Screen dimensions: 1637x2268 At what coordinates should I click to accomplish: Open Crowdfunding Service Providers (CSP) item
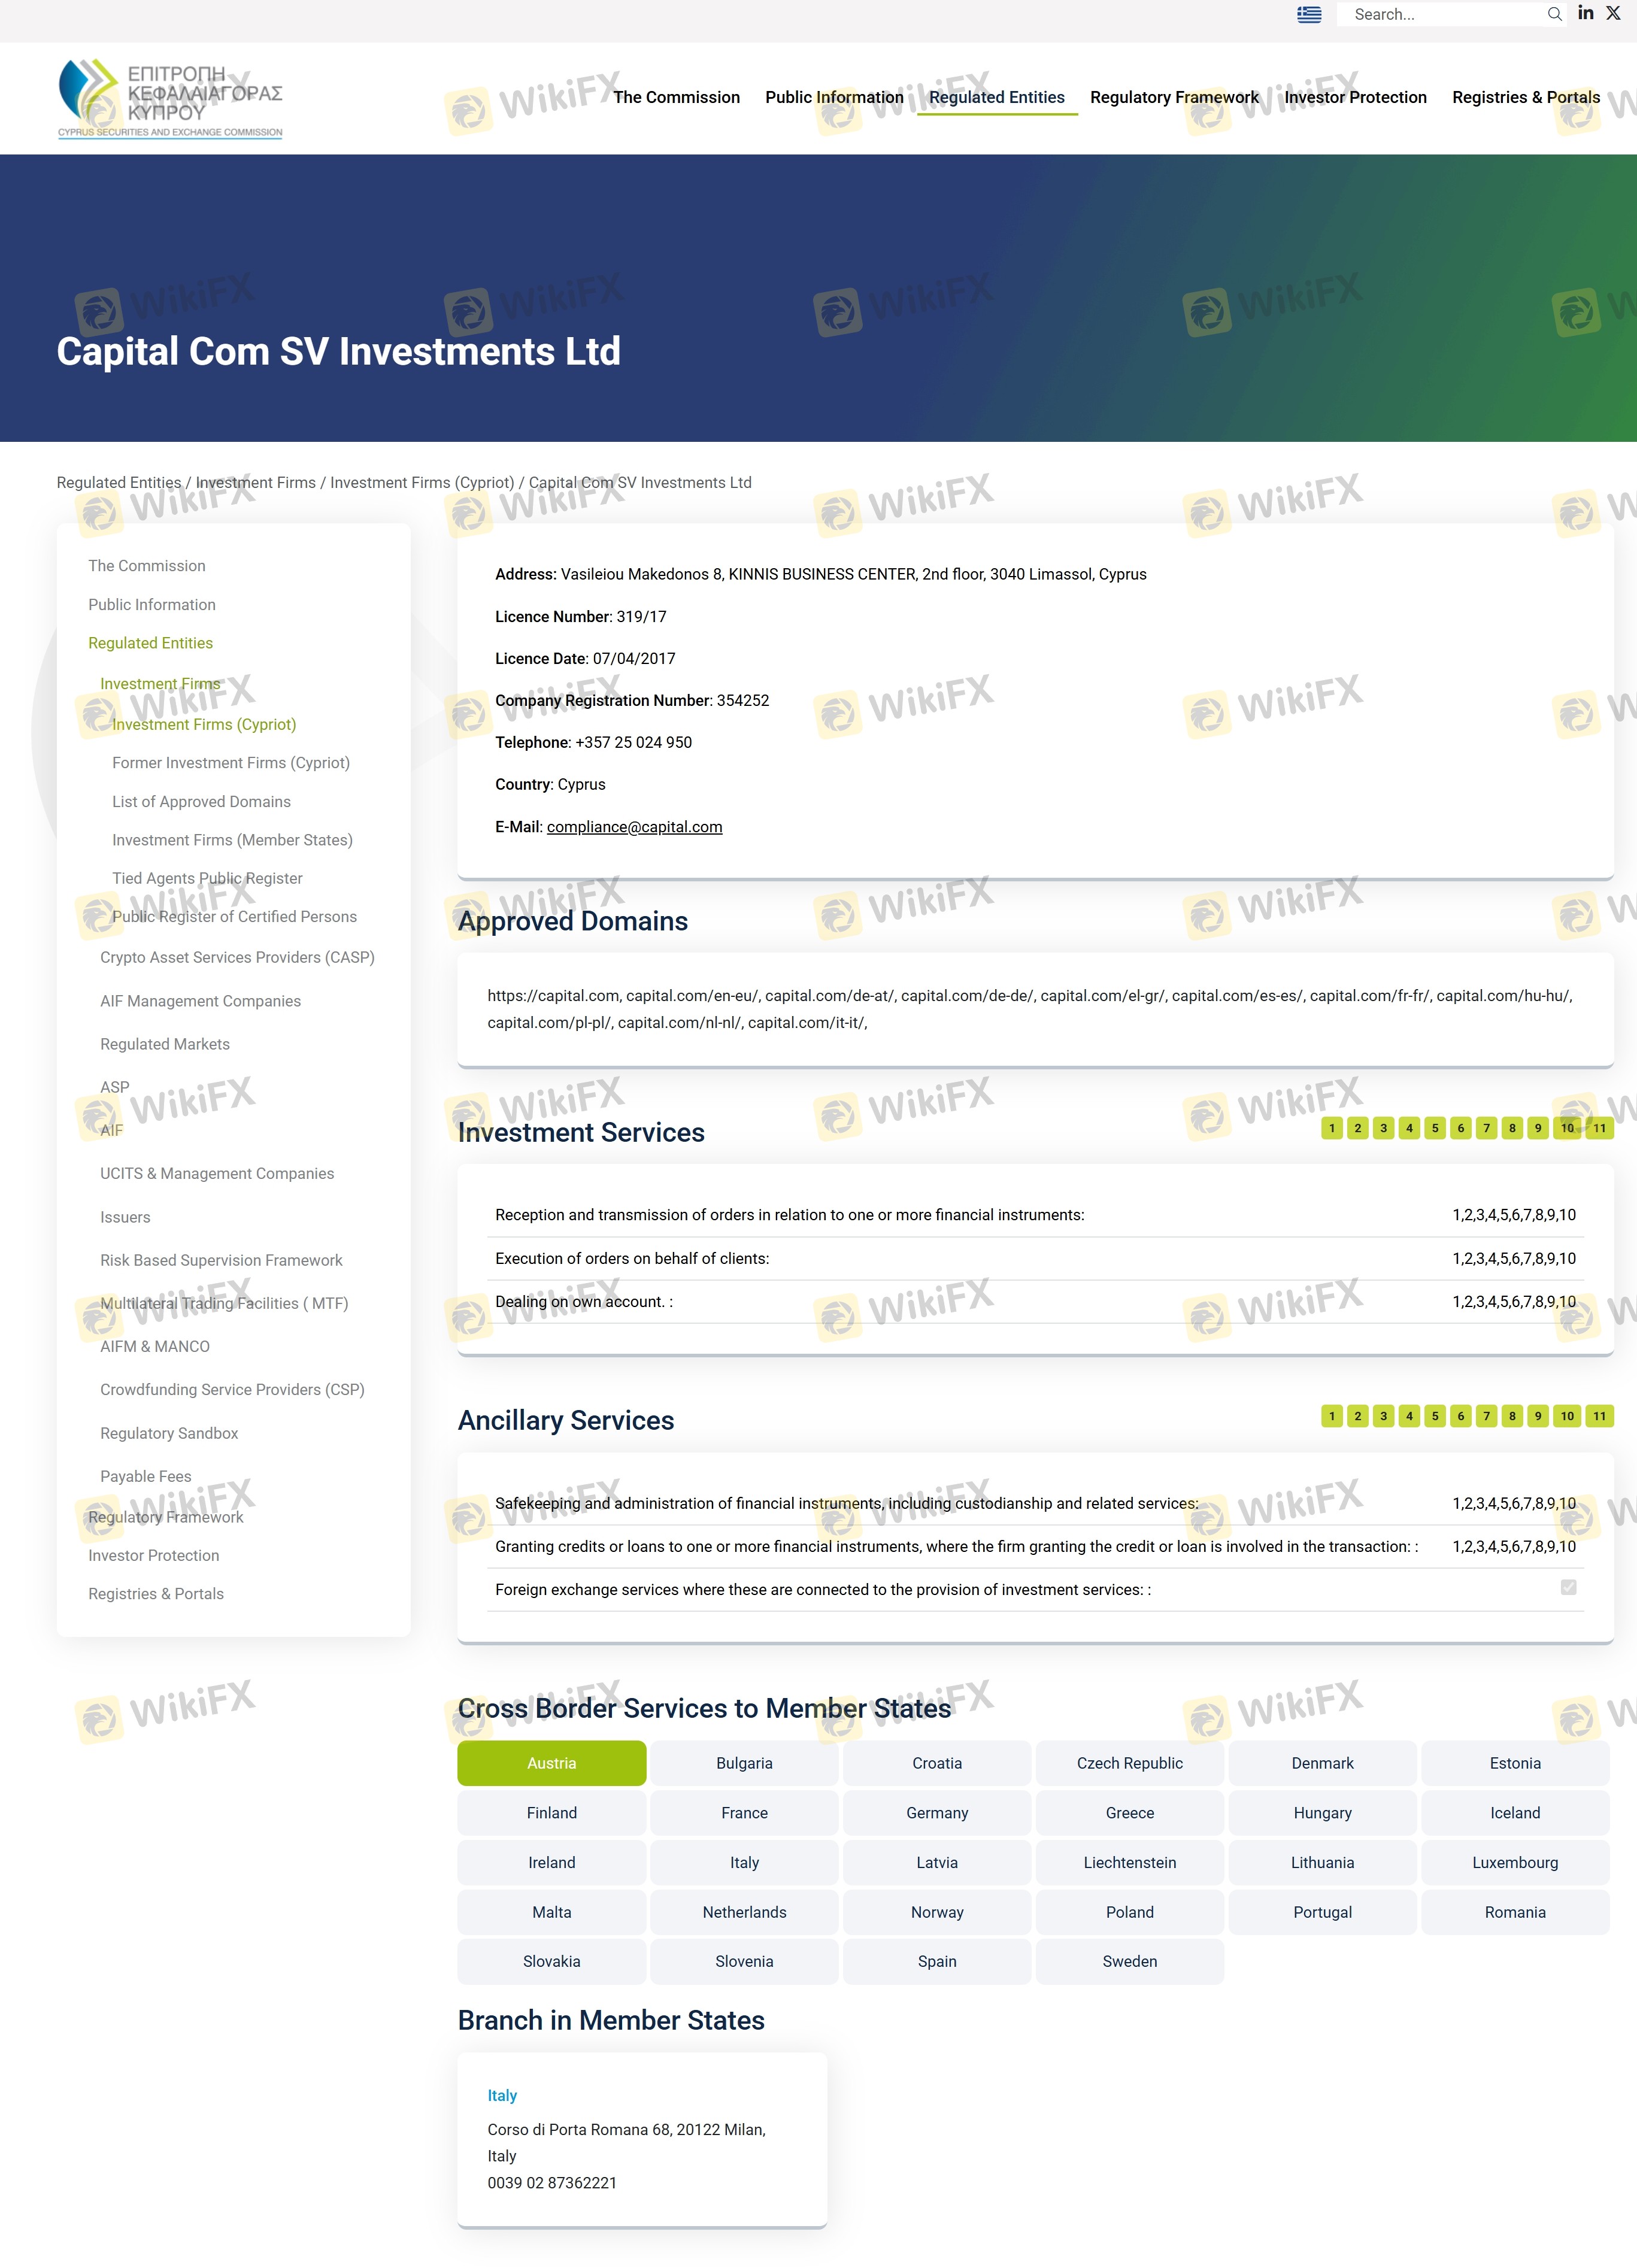click(x=232, y=1390)
